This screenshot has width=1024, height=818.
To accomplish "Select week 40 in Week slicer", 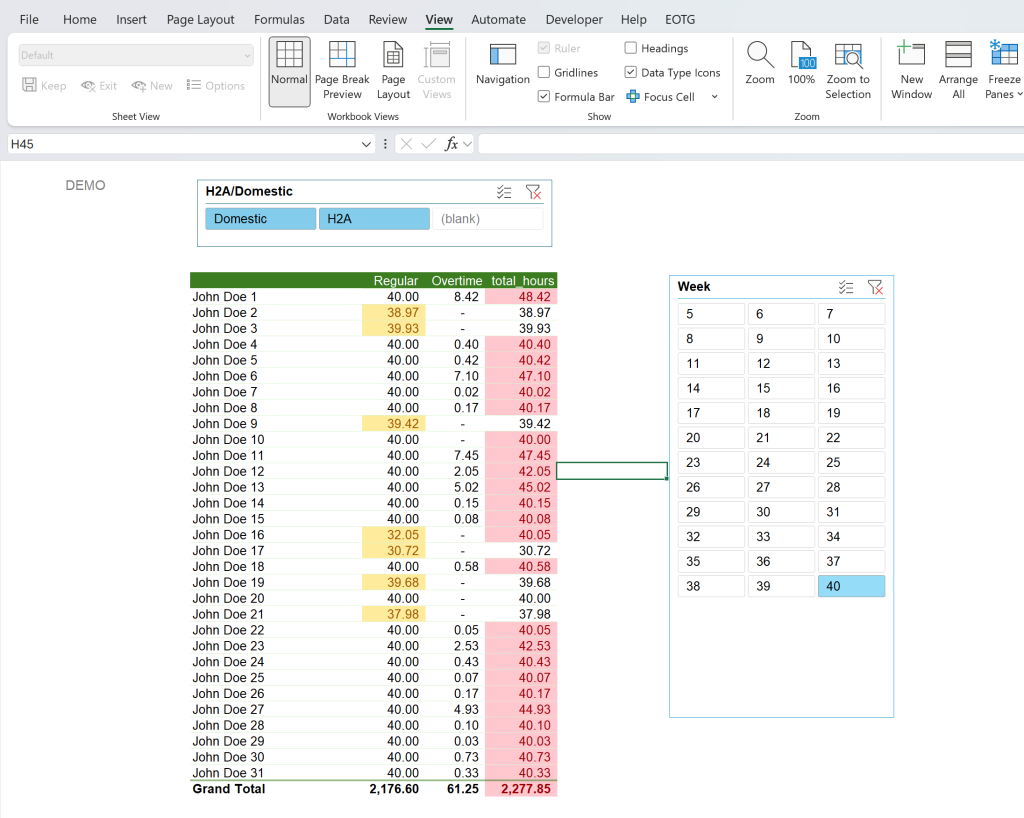I will [x=852, y=586].
